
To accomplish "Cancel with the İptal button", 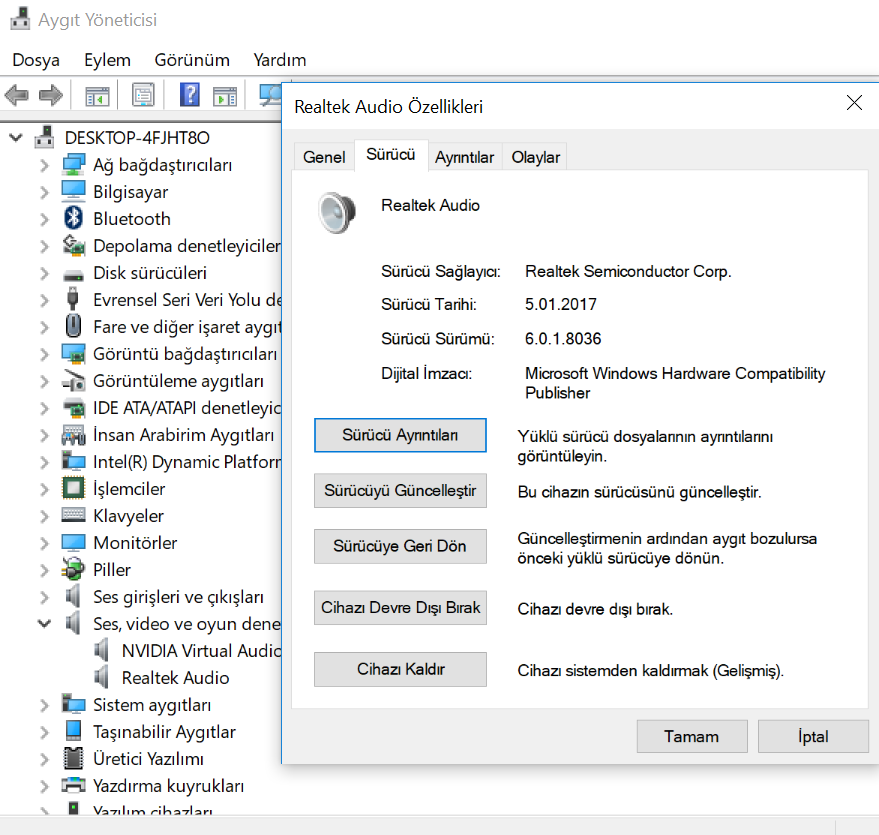I will pos(813,736).
